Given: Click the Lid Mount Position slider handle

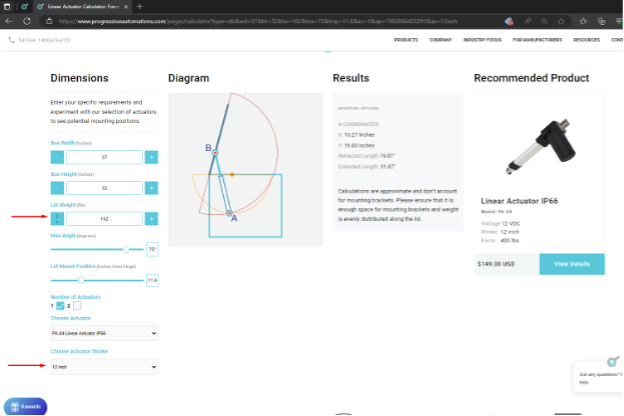Looking at the screenshot, I should (x=81, y=280).
